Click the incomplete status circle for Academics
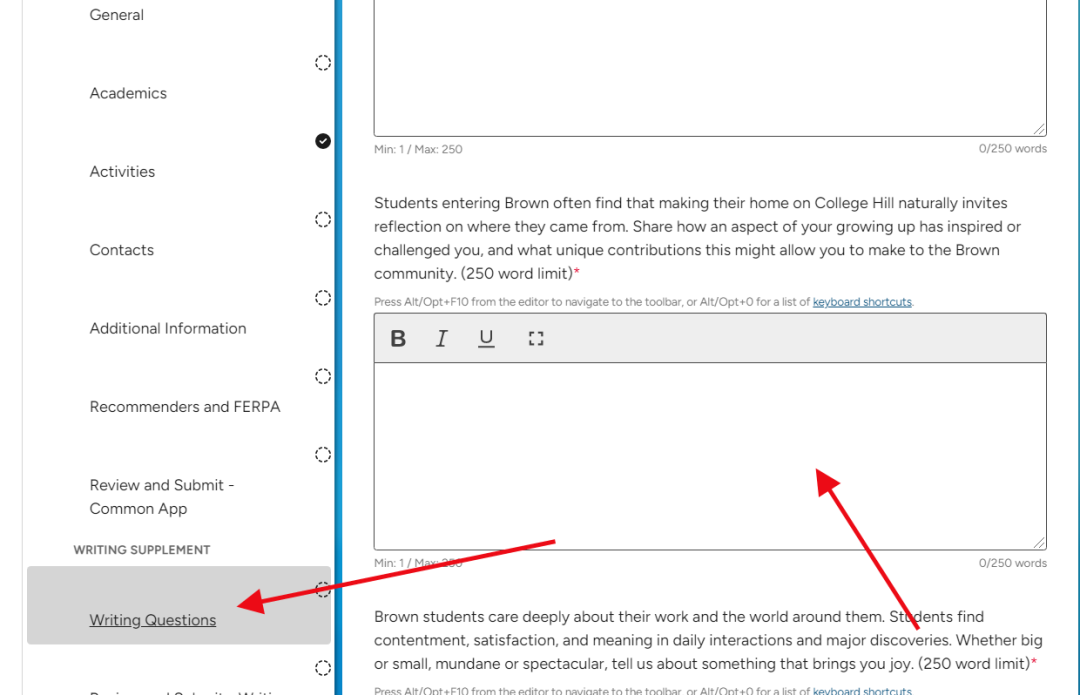The image size is (1080, 695). [x=323, y=63]
